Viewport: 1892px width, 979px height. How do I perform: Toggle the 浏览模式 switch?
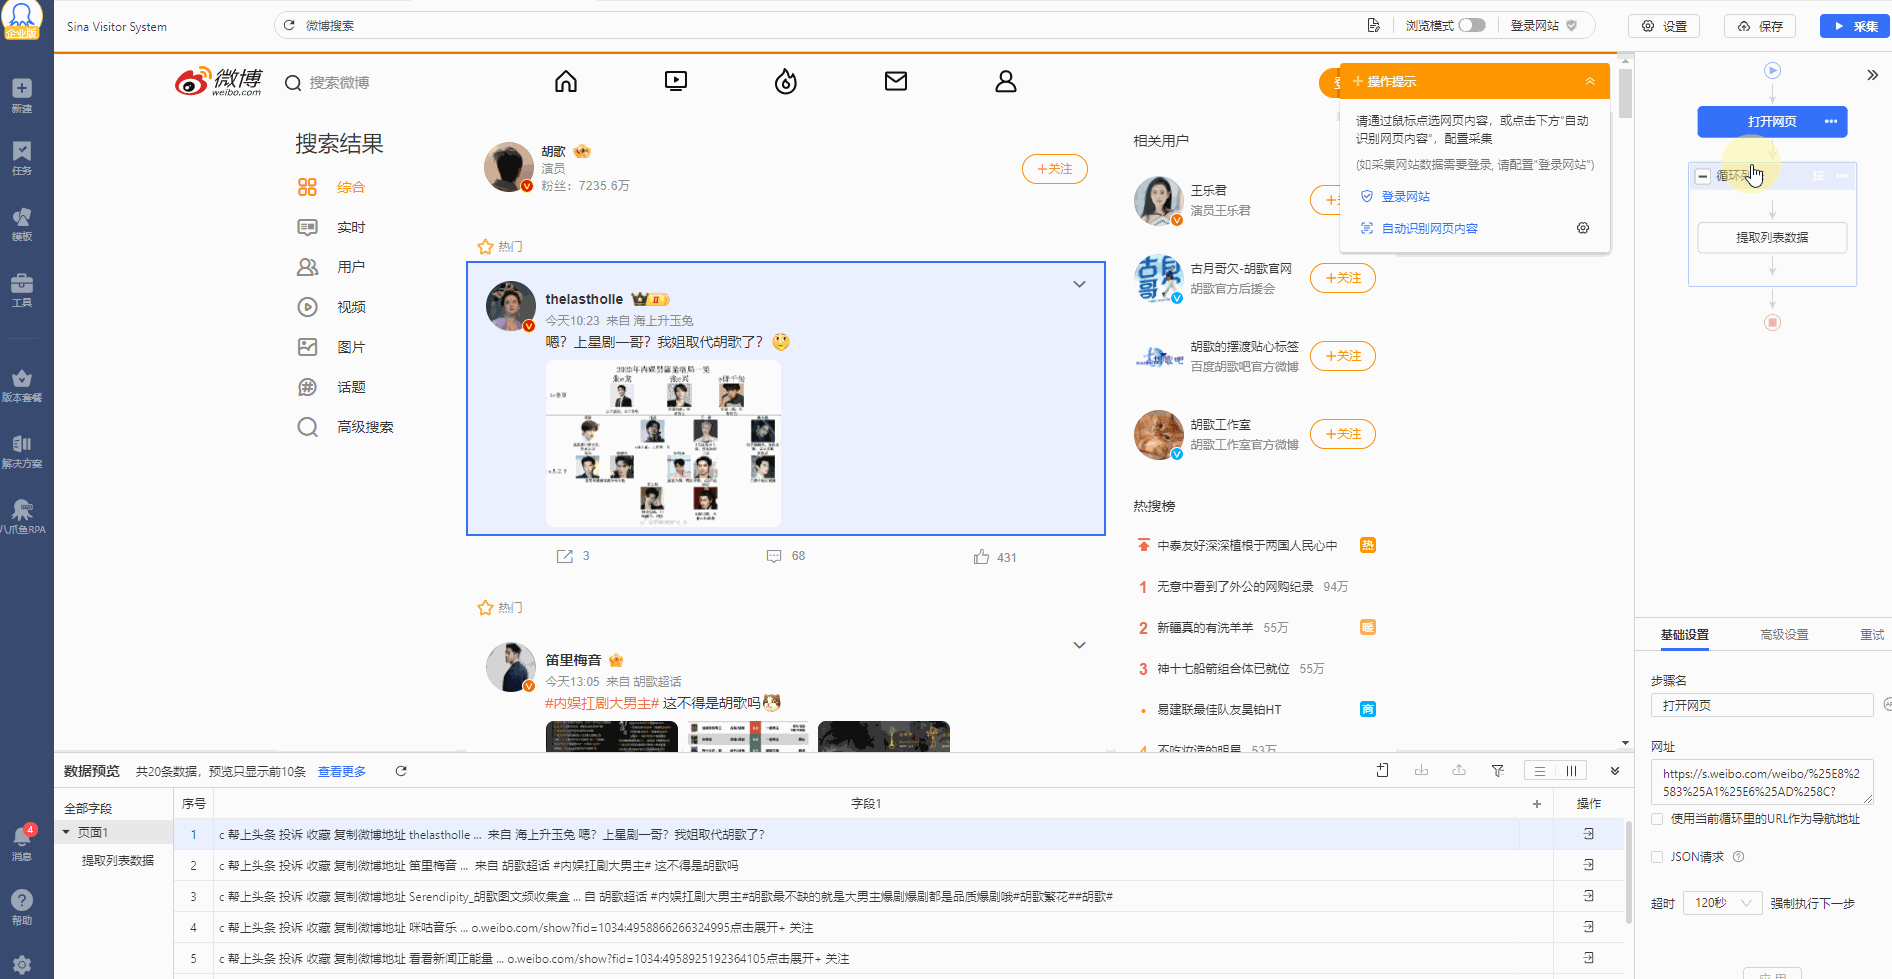point(1472,25)
